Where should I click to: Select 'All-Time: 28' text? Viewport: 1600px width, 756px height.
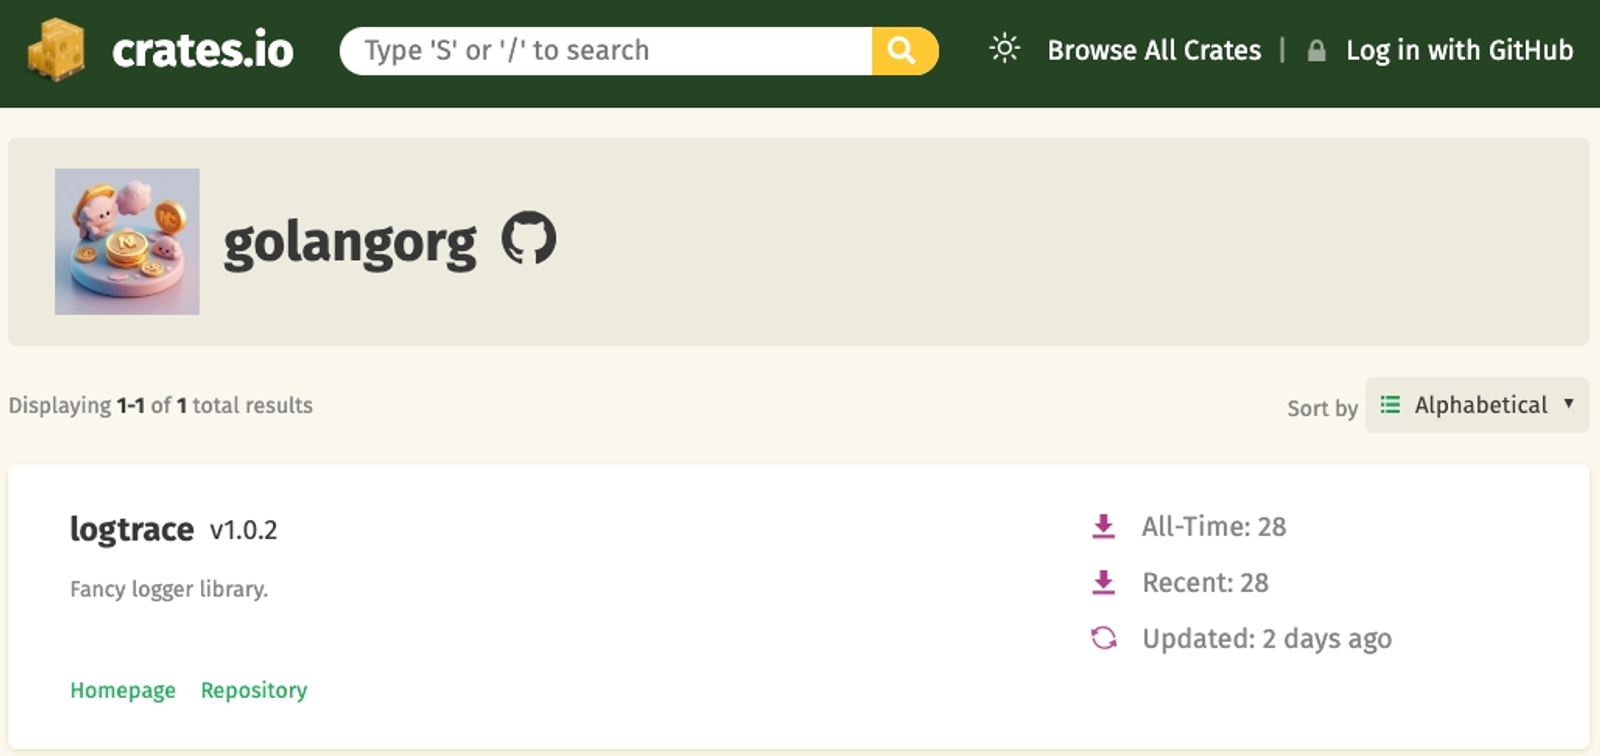point(1214,526)
